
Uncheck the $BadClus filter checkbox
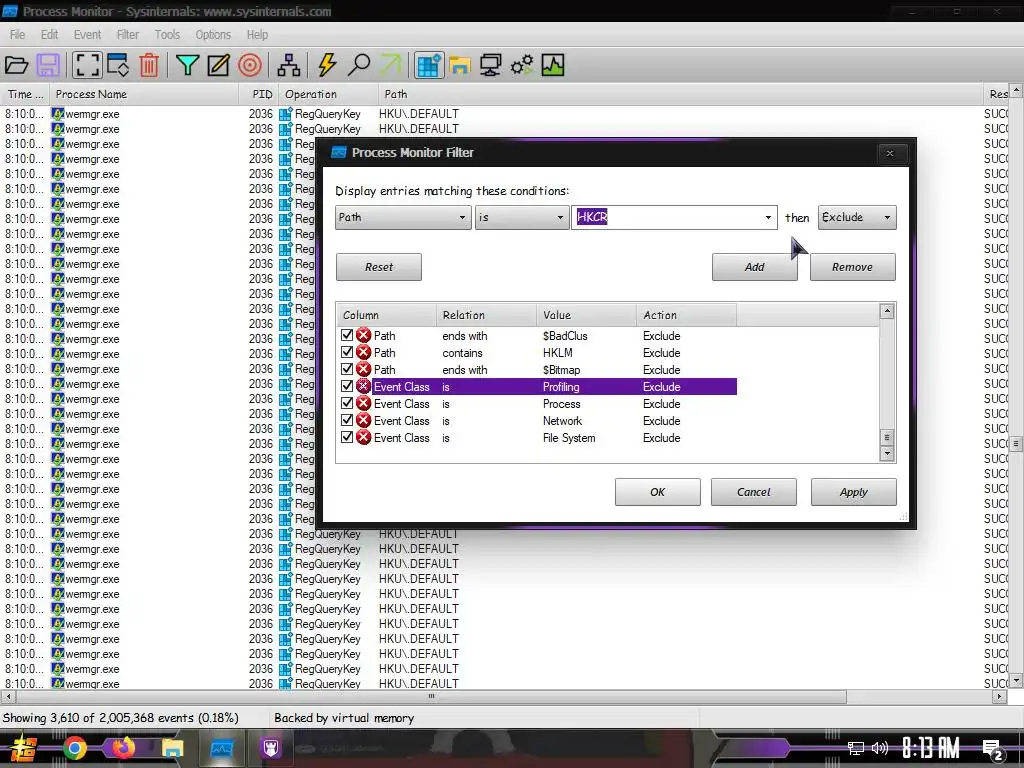(x=347, y=335)
